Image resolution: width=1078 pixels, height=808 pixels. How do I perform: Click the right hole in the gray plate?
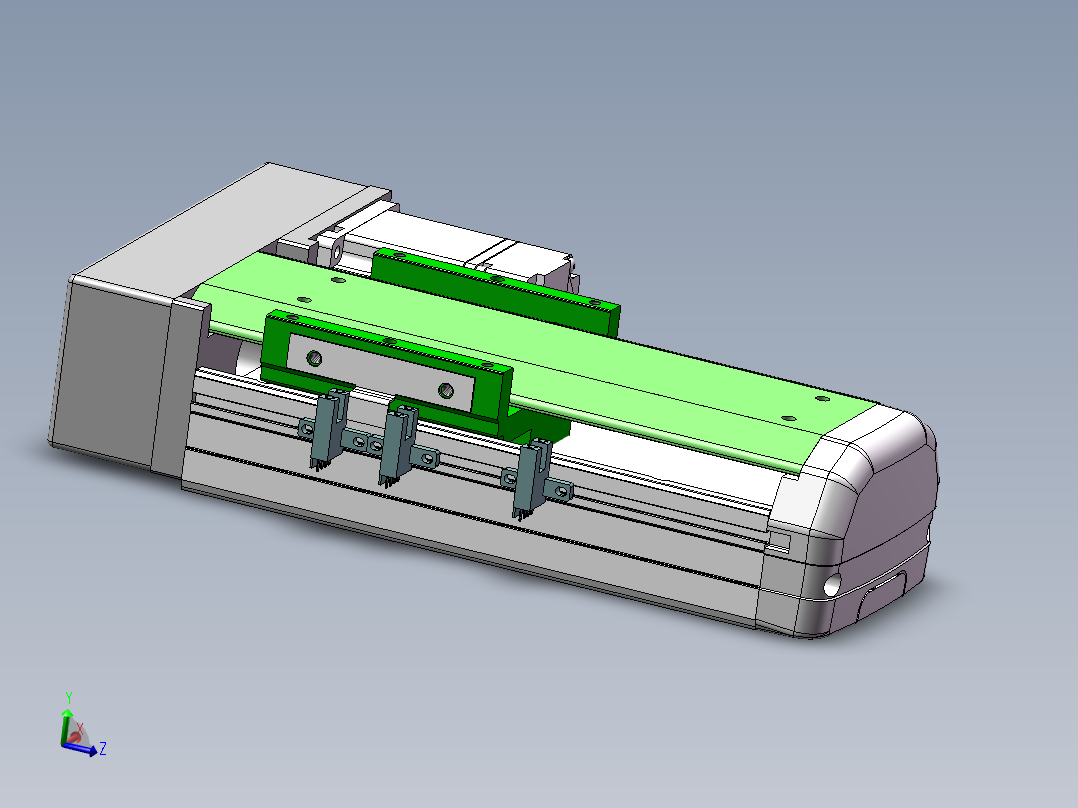click(446, 391)
